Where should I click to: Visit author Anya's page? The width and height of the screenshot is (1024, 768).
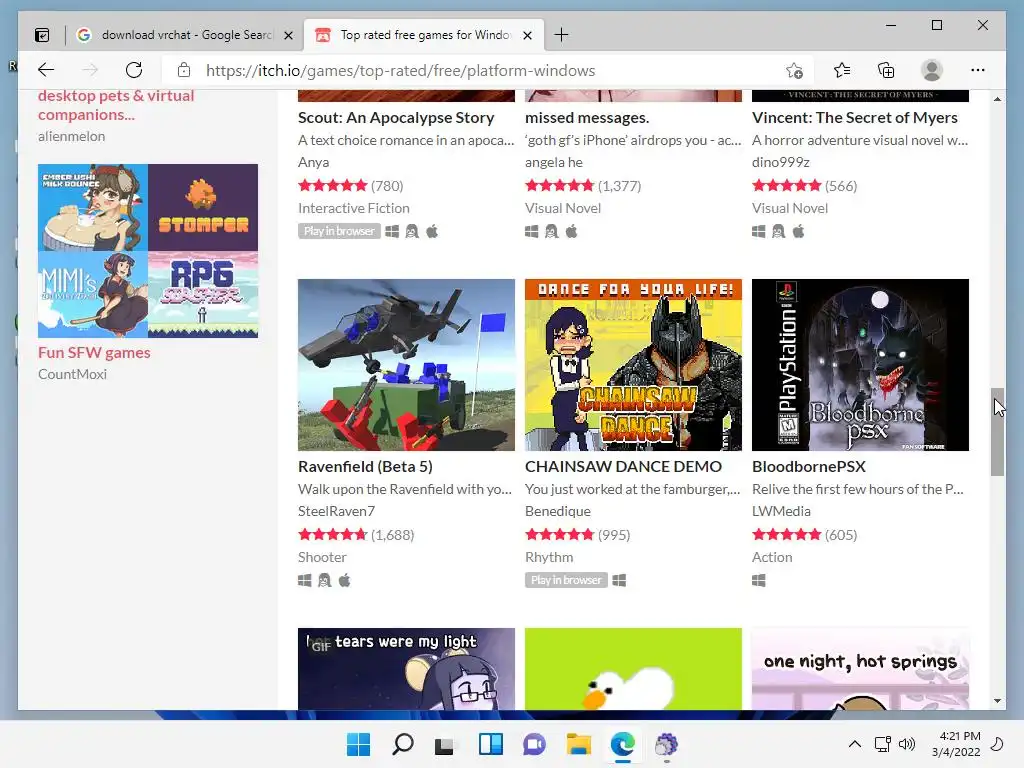[313, 162]
